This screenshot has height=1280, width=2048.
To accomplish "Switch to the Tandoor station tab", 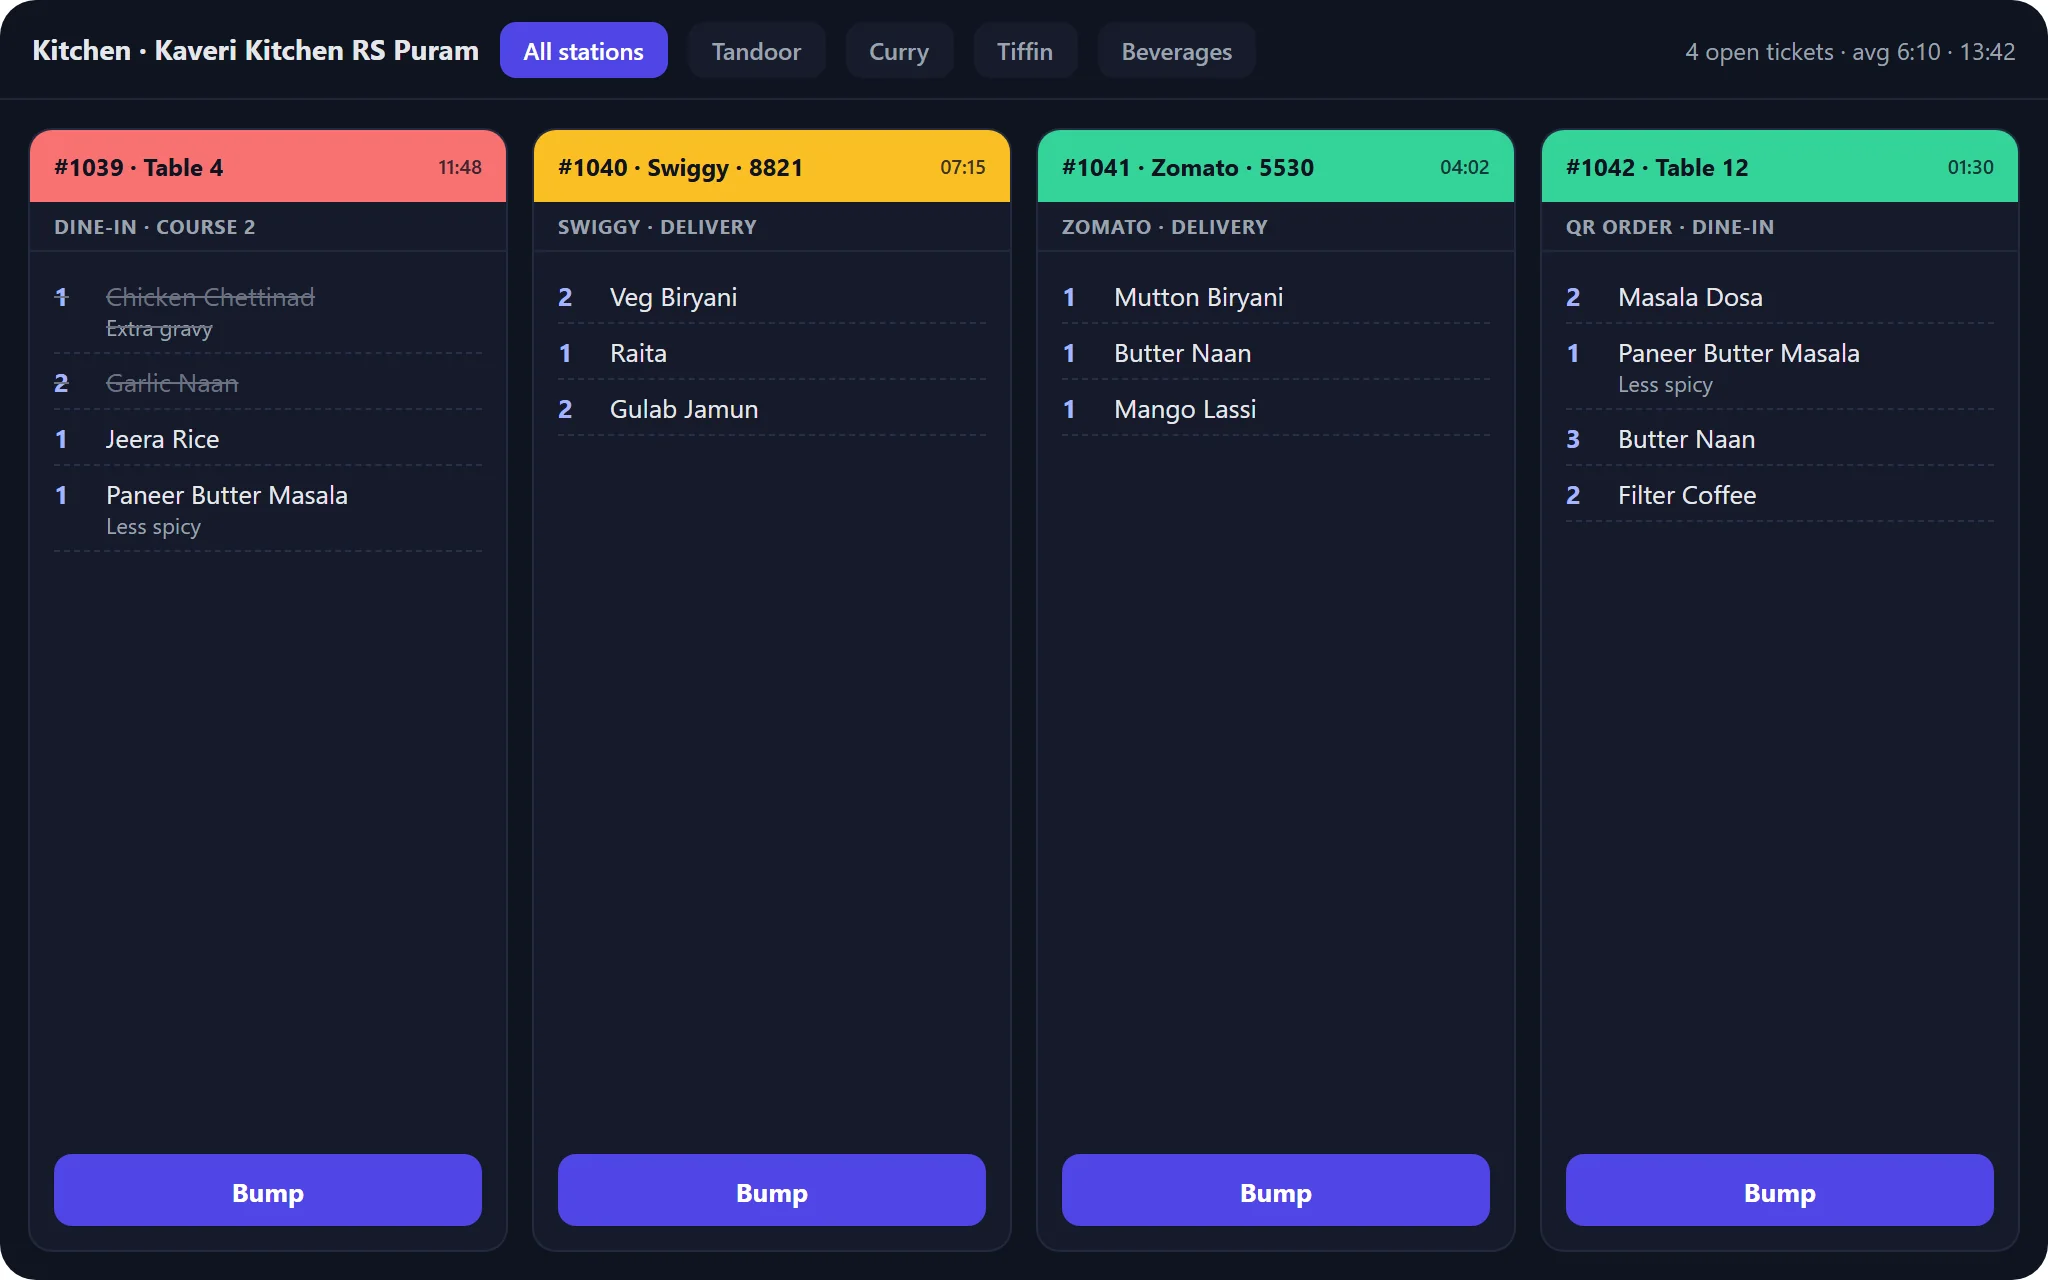I will coord(756,51).
